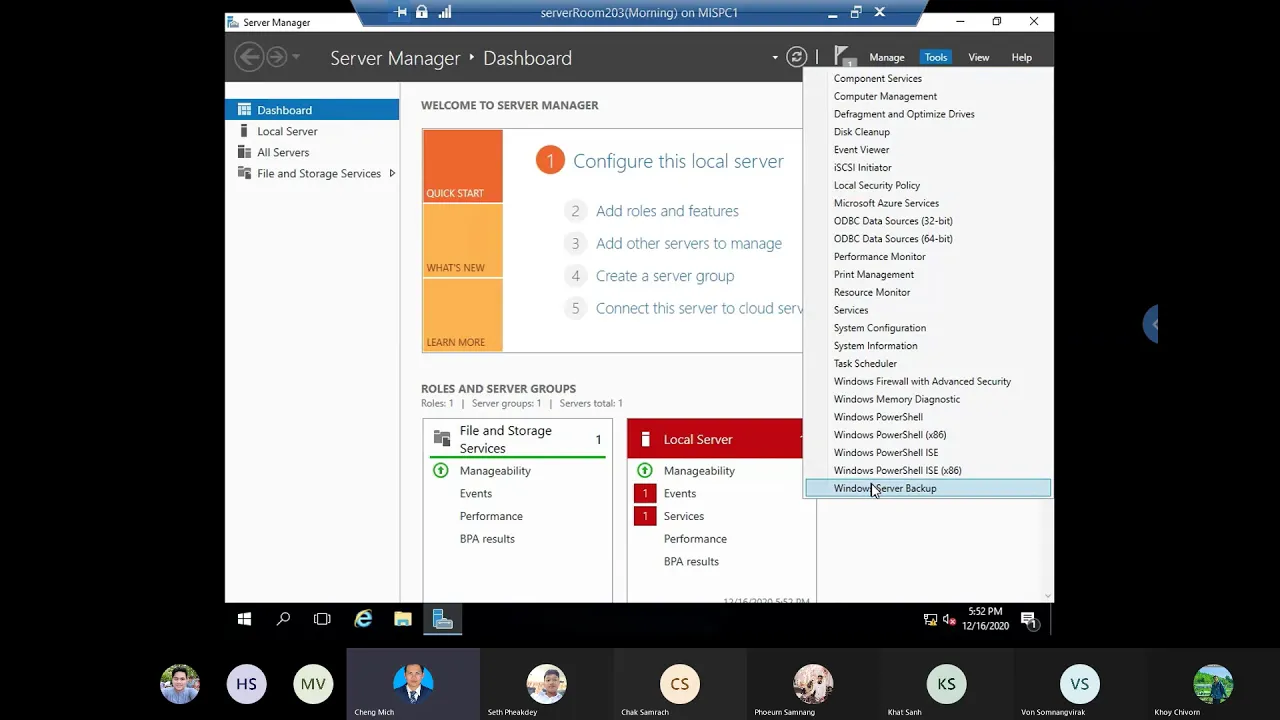Select the LEARN MORE tile
1280x720 pixels.
tap(462, 315)
